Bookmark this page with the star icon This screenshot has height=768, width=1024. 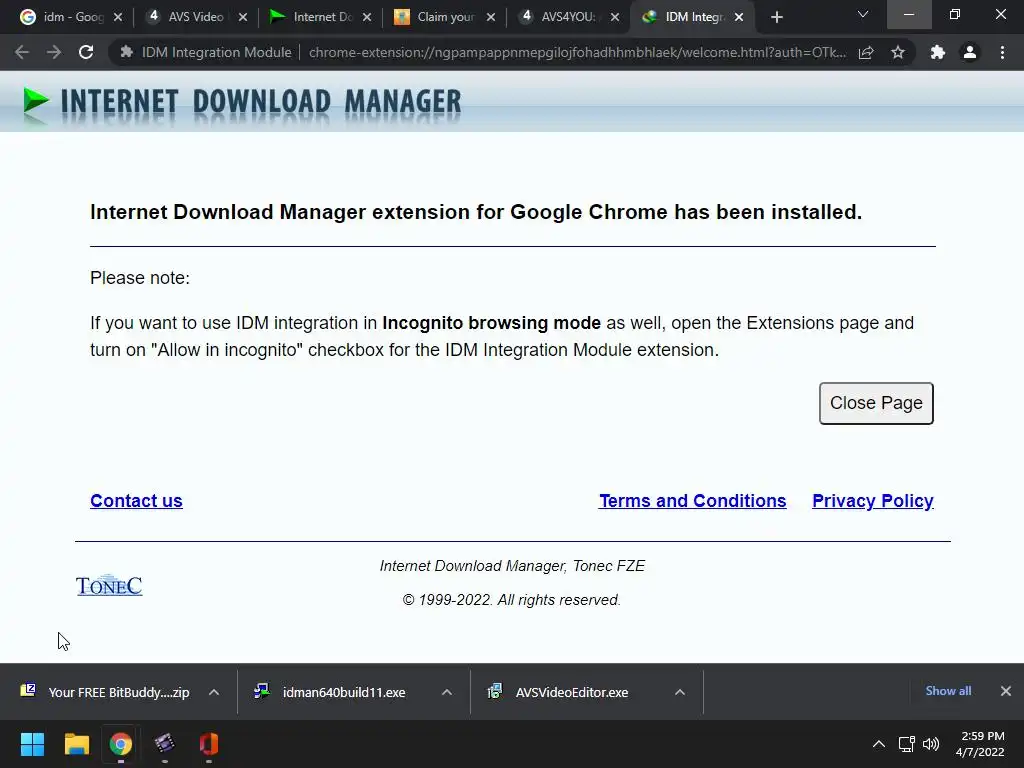pyautogui.click(x=898, y=52)
